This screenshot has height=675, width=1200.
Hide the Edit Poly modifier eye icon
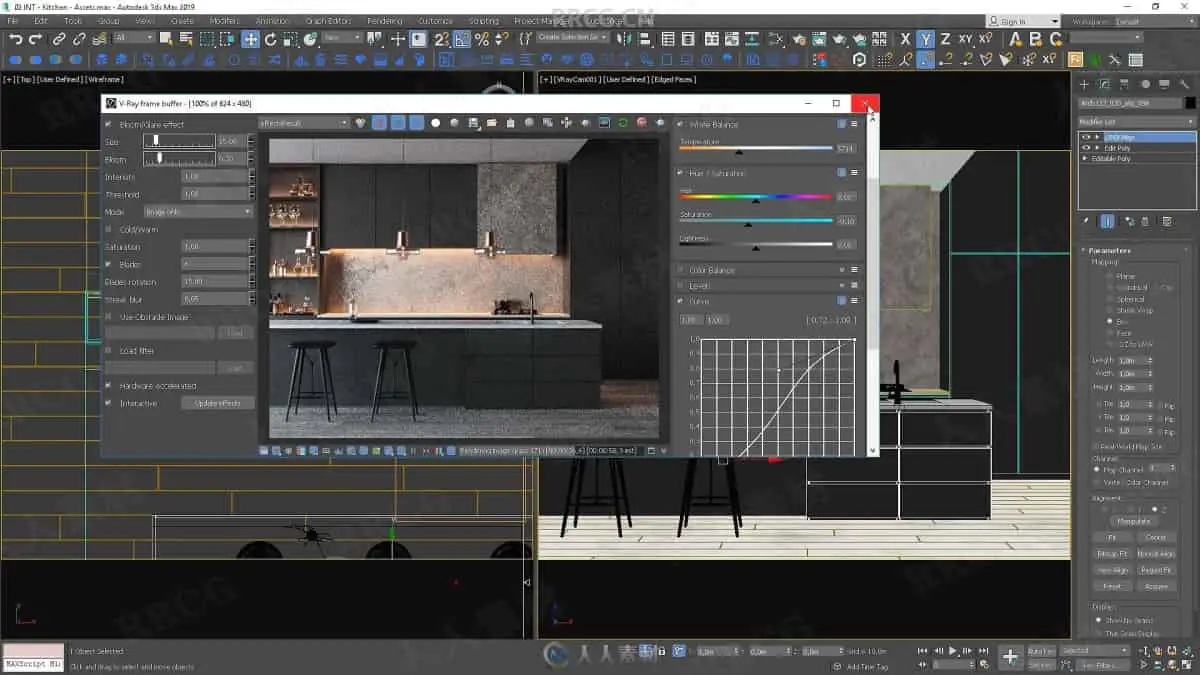coord(1086,148)
